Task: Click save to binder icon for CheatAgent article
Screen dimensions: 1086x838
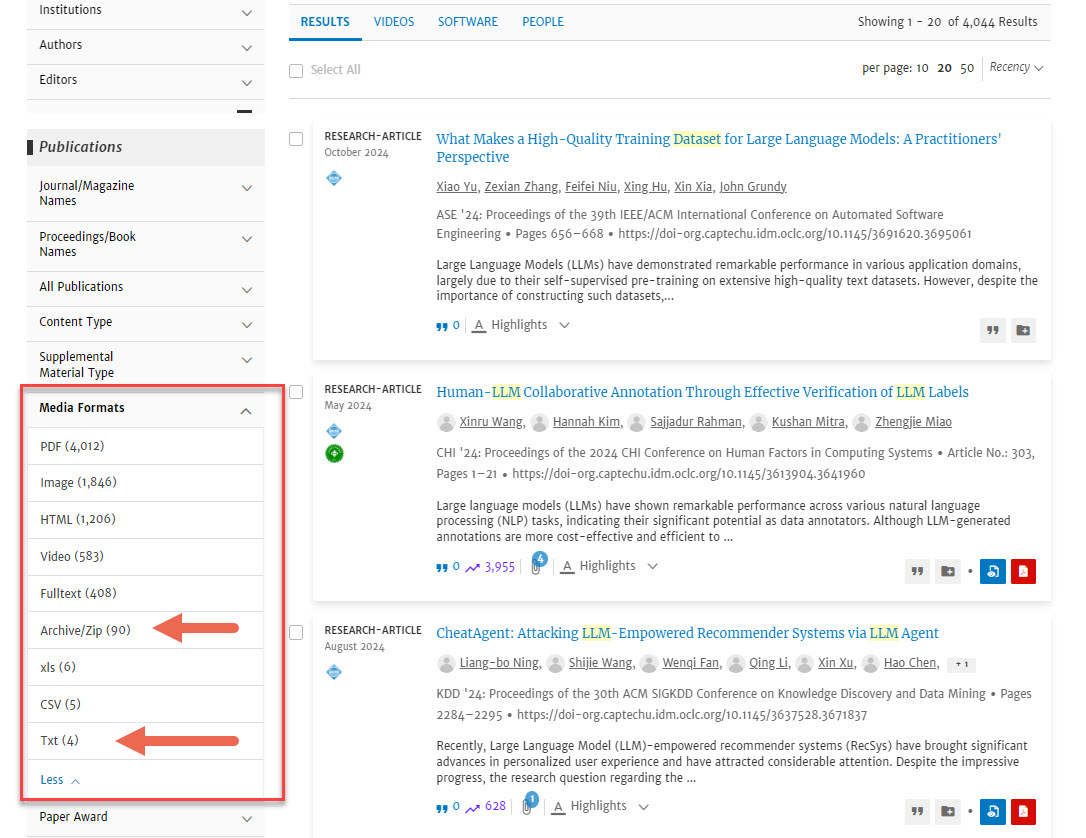Action: click(x=948, y=812)
